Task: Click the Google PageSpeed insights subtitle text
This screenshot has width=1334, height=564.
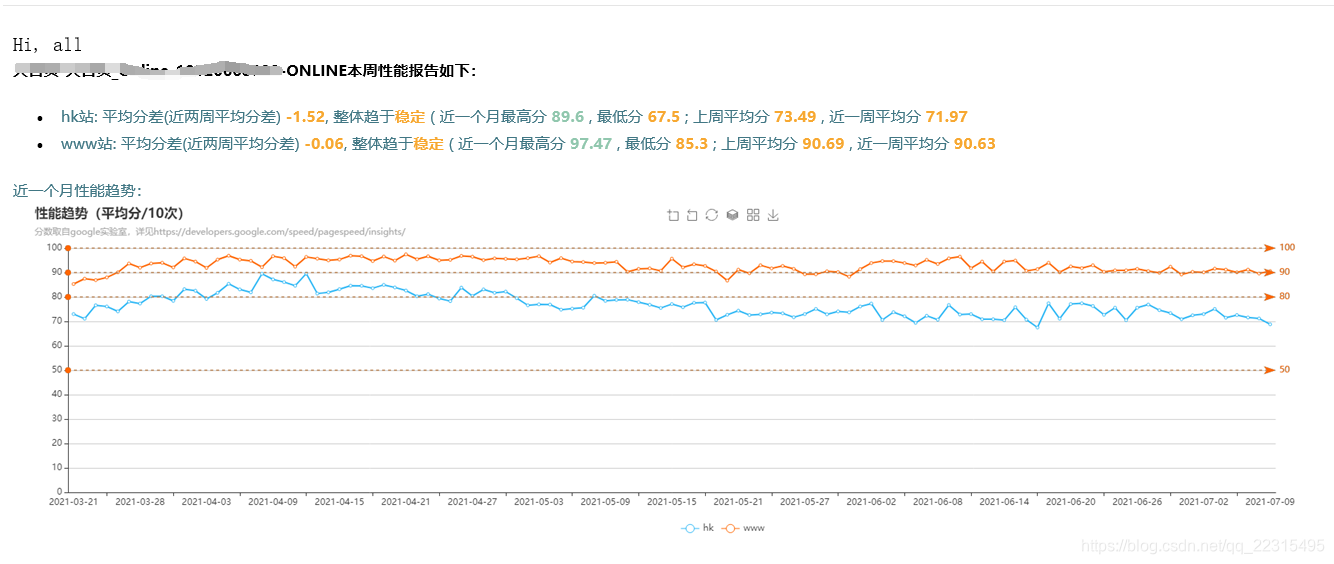Action: (220, 231)
